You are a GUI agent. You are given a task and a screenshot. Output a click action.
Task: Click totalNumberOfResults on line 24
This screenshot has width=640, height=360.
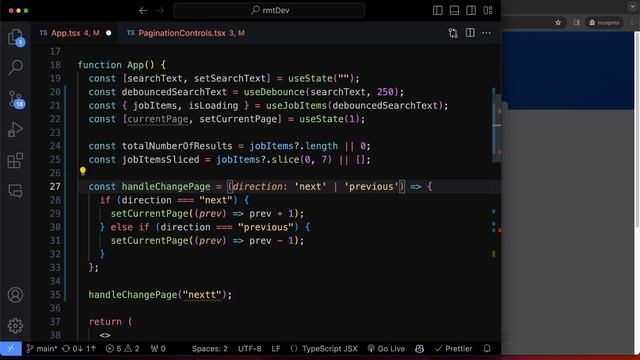pos(177,146)
